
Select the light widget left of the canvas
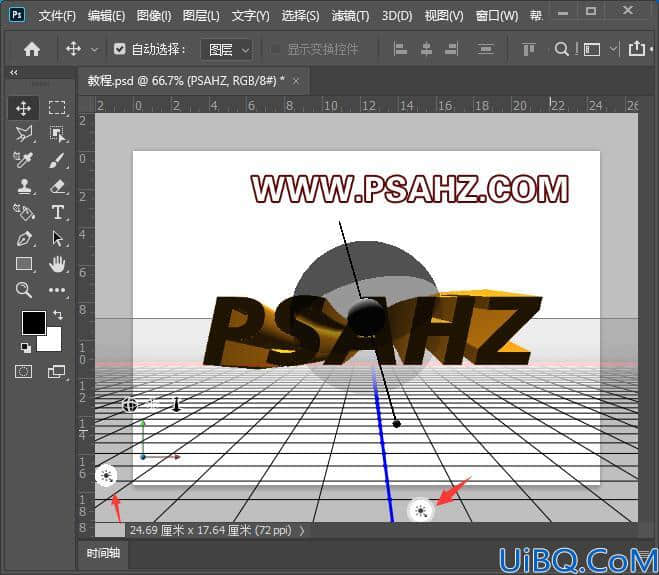pos(106,476)
